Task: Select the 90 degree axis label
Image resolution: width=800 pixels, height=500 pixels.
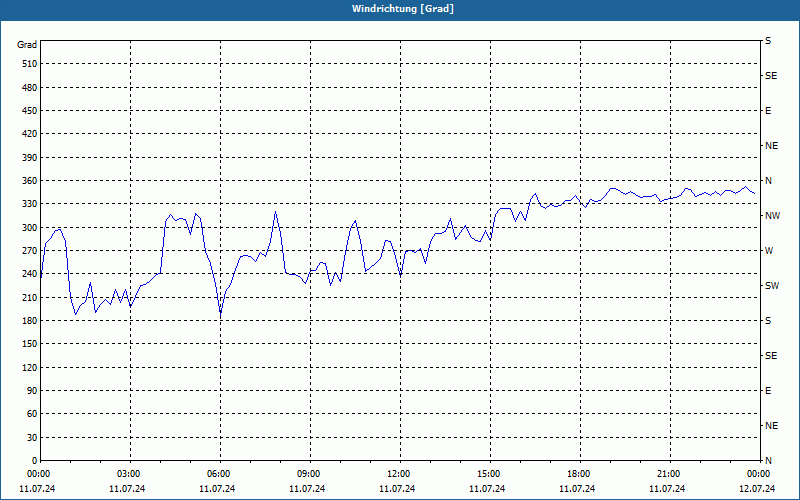Action: point(32,391)
